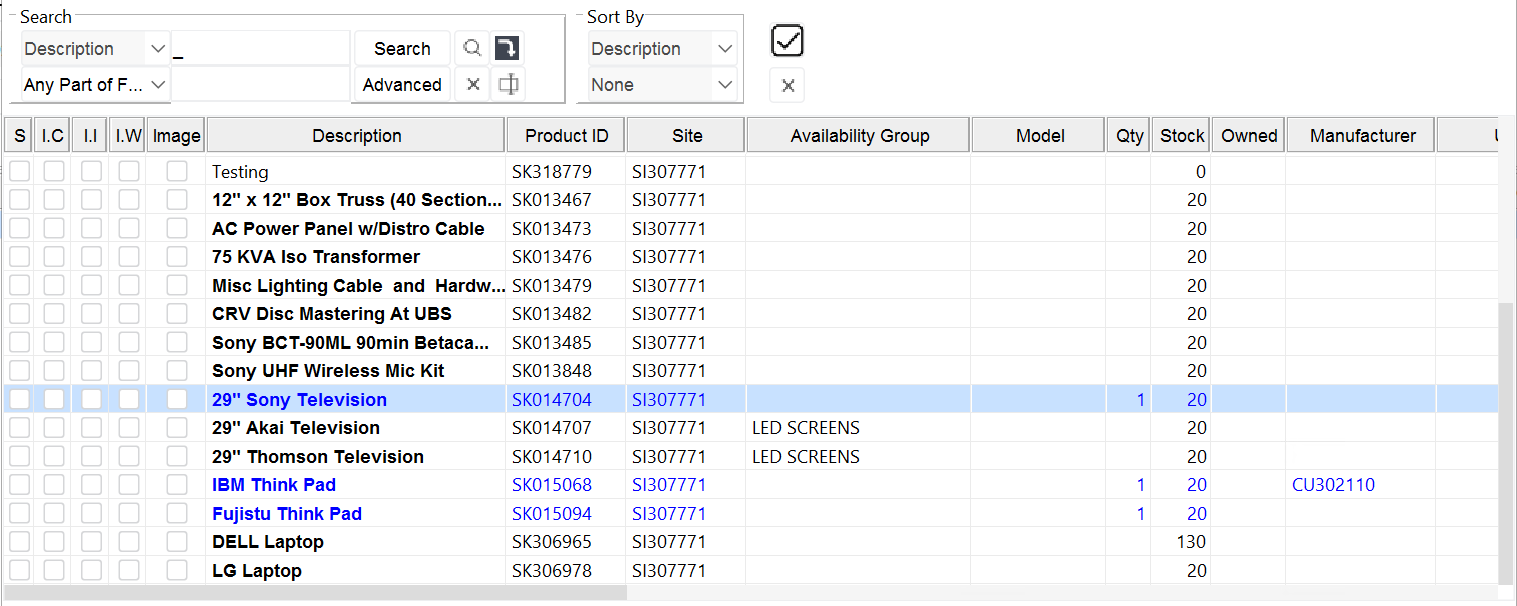Image resolution: width=1517 pixels, height=606 pixels.
Task: Click the large checkmark icon right of Sort By
Action: pyautogui.click(x=787, y=41)
